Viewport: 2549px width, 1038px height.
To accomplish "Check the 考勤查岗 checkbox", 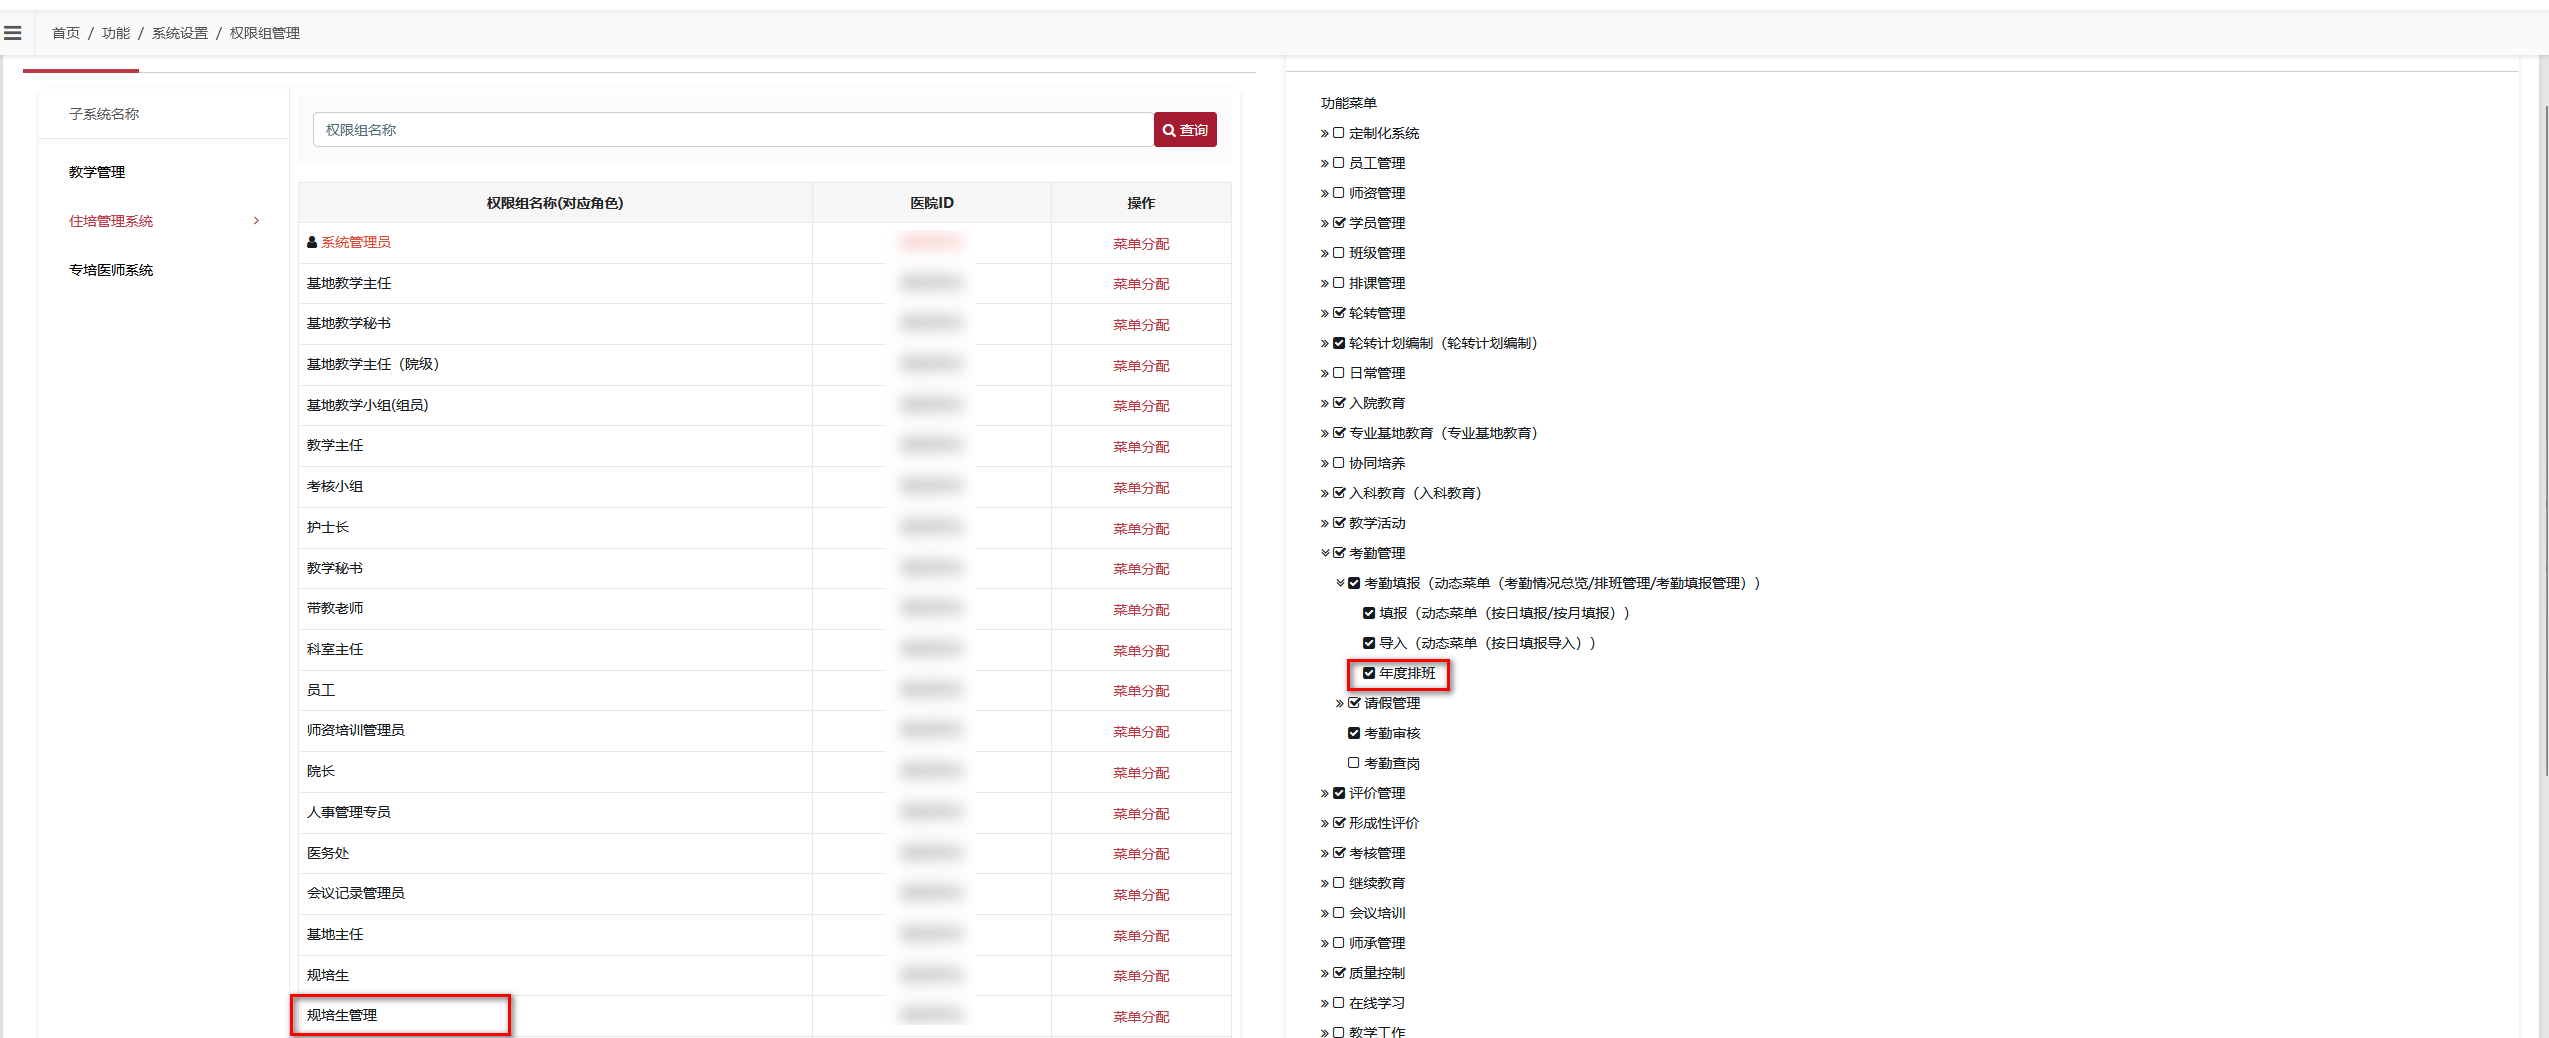I will tap(1354, 763).
